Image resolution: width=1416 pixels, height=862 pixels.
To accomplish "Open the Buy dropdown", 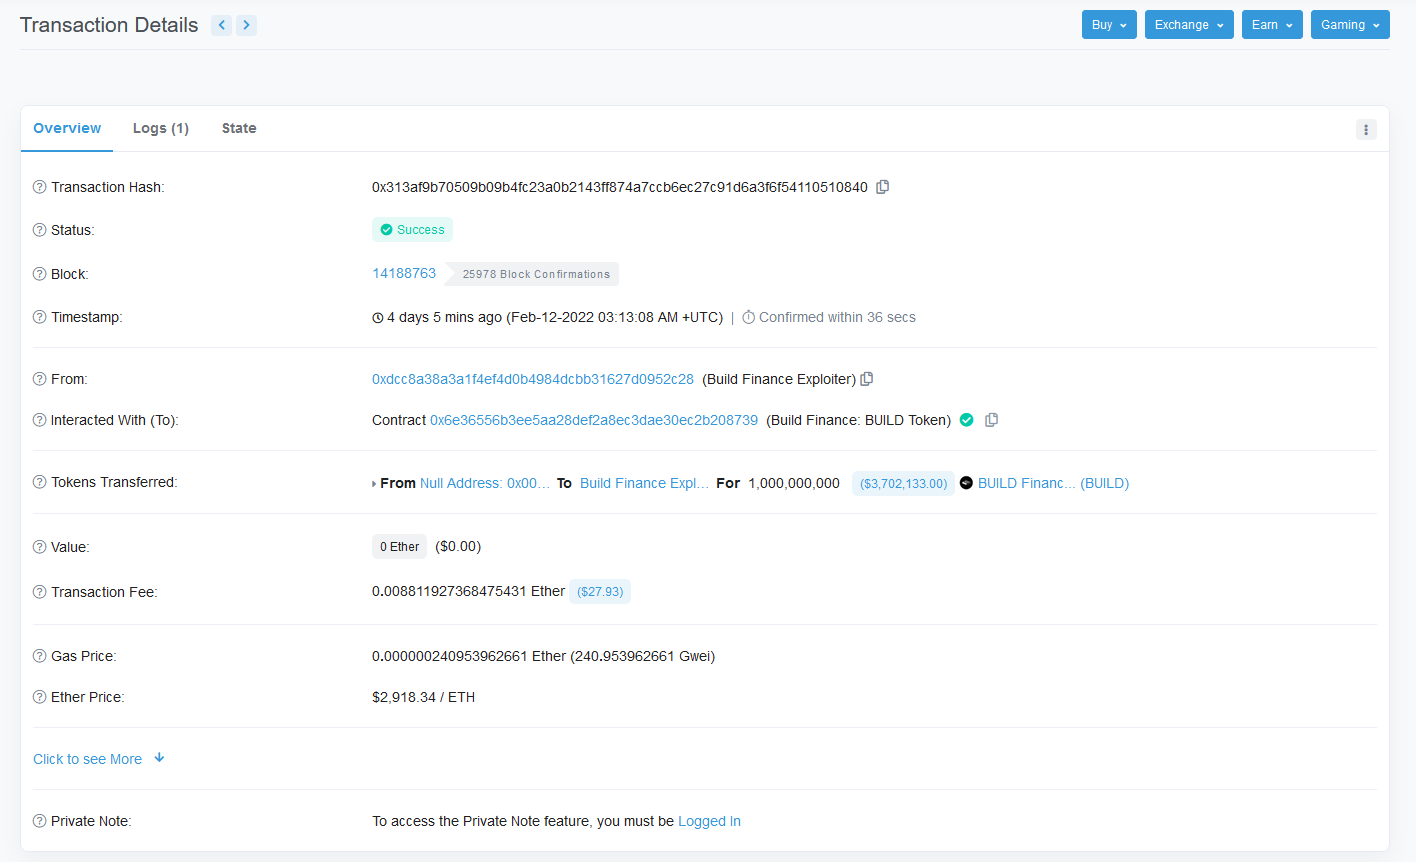I will pyautogui.click(x=1109, y=25).
